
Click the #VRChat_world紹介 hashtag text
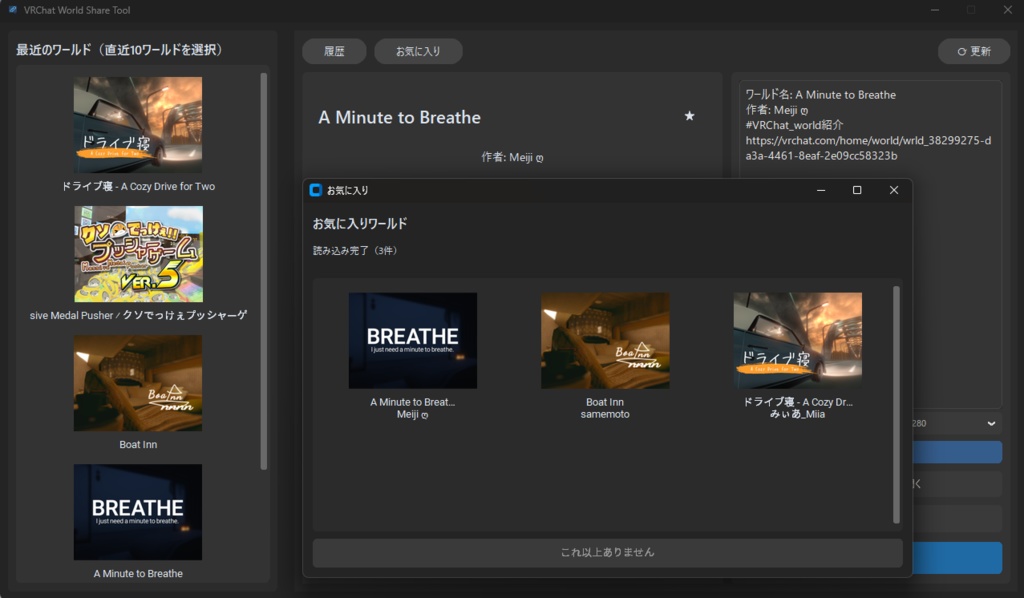tap(794, 125)
